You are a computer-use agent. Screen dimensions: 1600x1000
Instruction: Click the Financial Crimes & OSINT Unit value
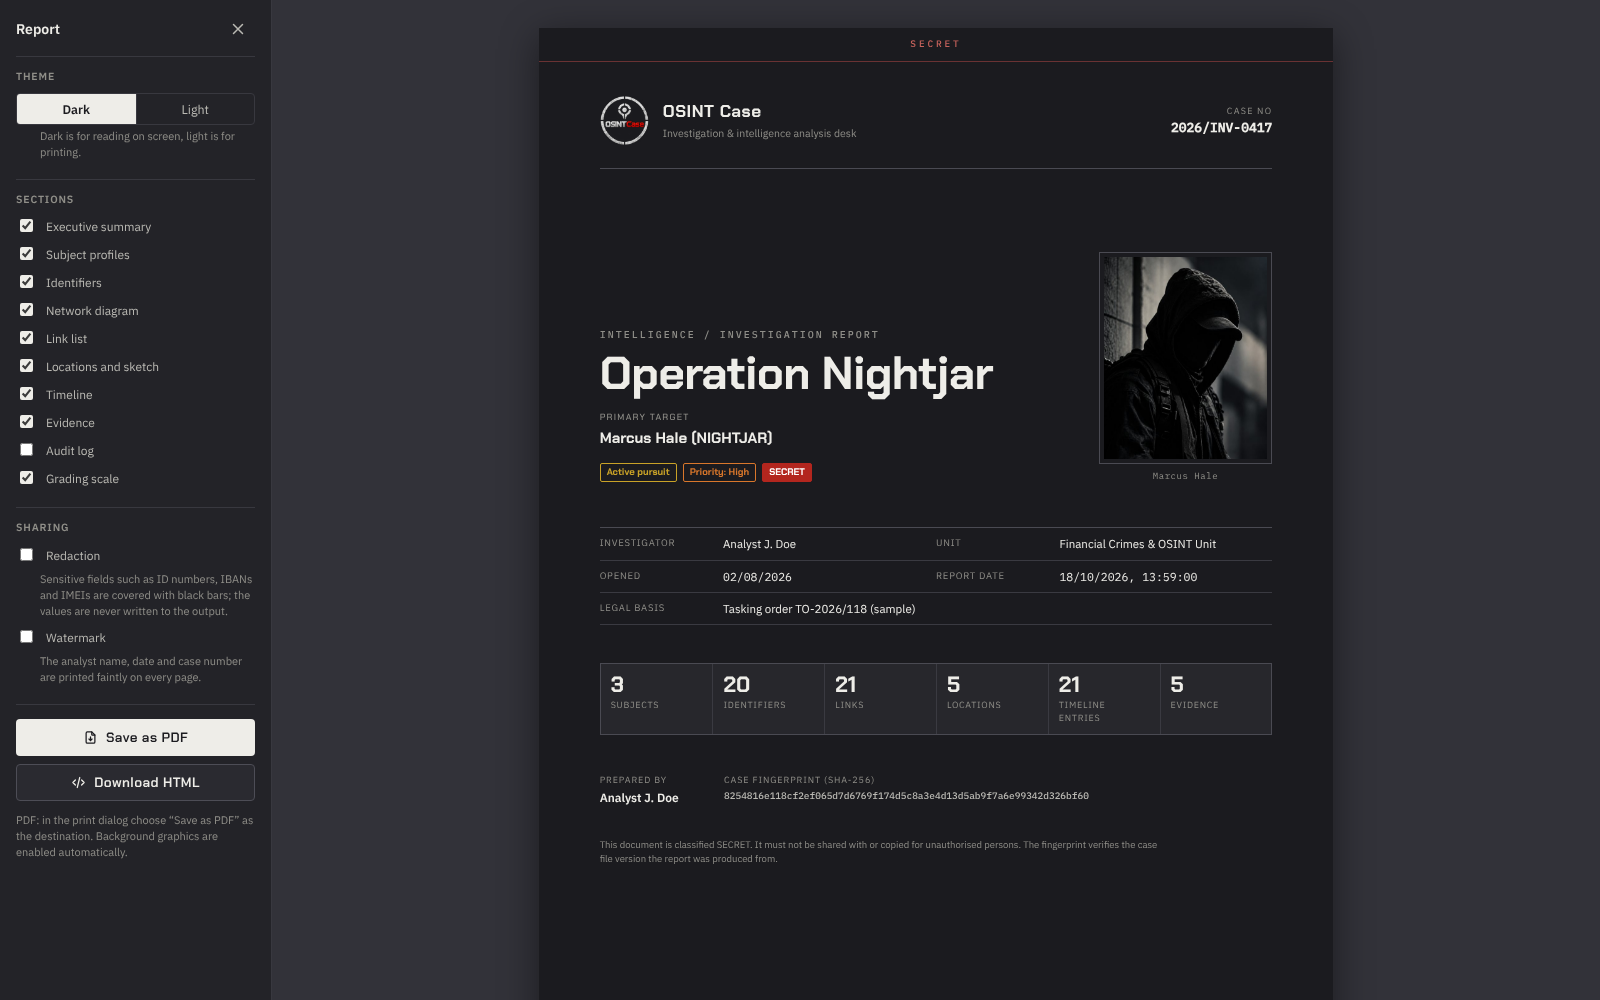click(x=1138, y=544)
